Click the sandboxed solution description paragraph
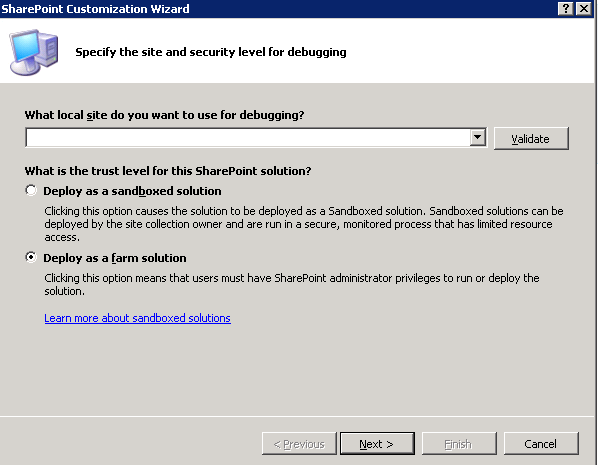Screen dimensions: 599x466 [x=304, y=224]
